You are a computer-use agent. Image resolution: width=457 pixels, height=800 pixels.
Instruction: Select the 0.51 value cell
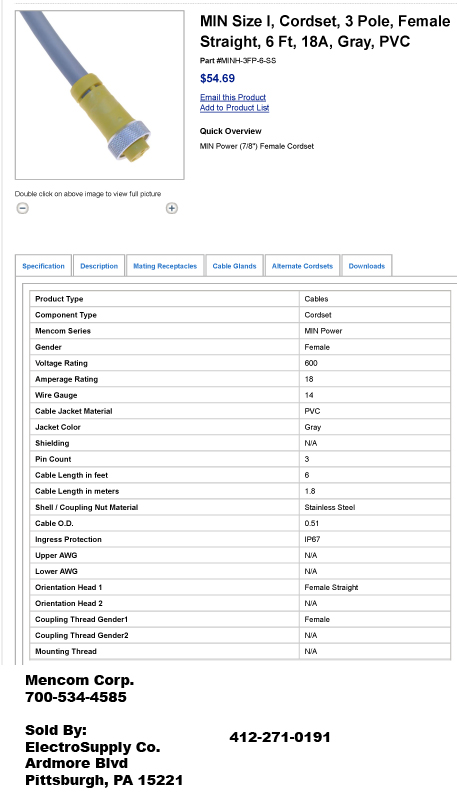pos(375,523)
